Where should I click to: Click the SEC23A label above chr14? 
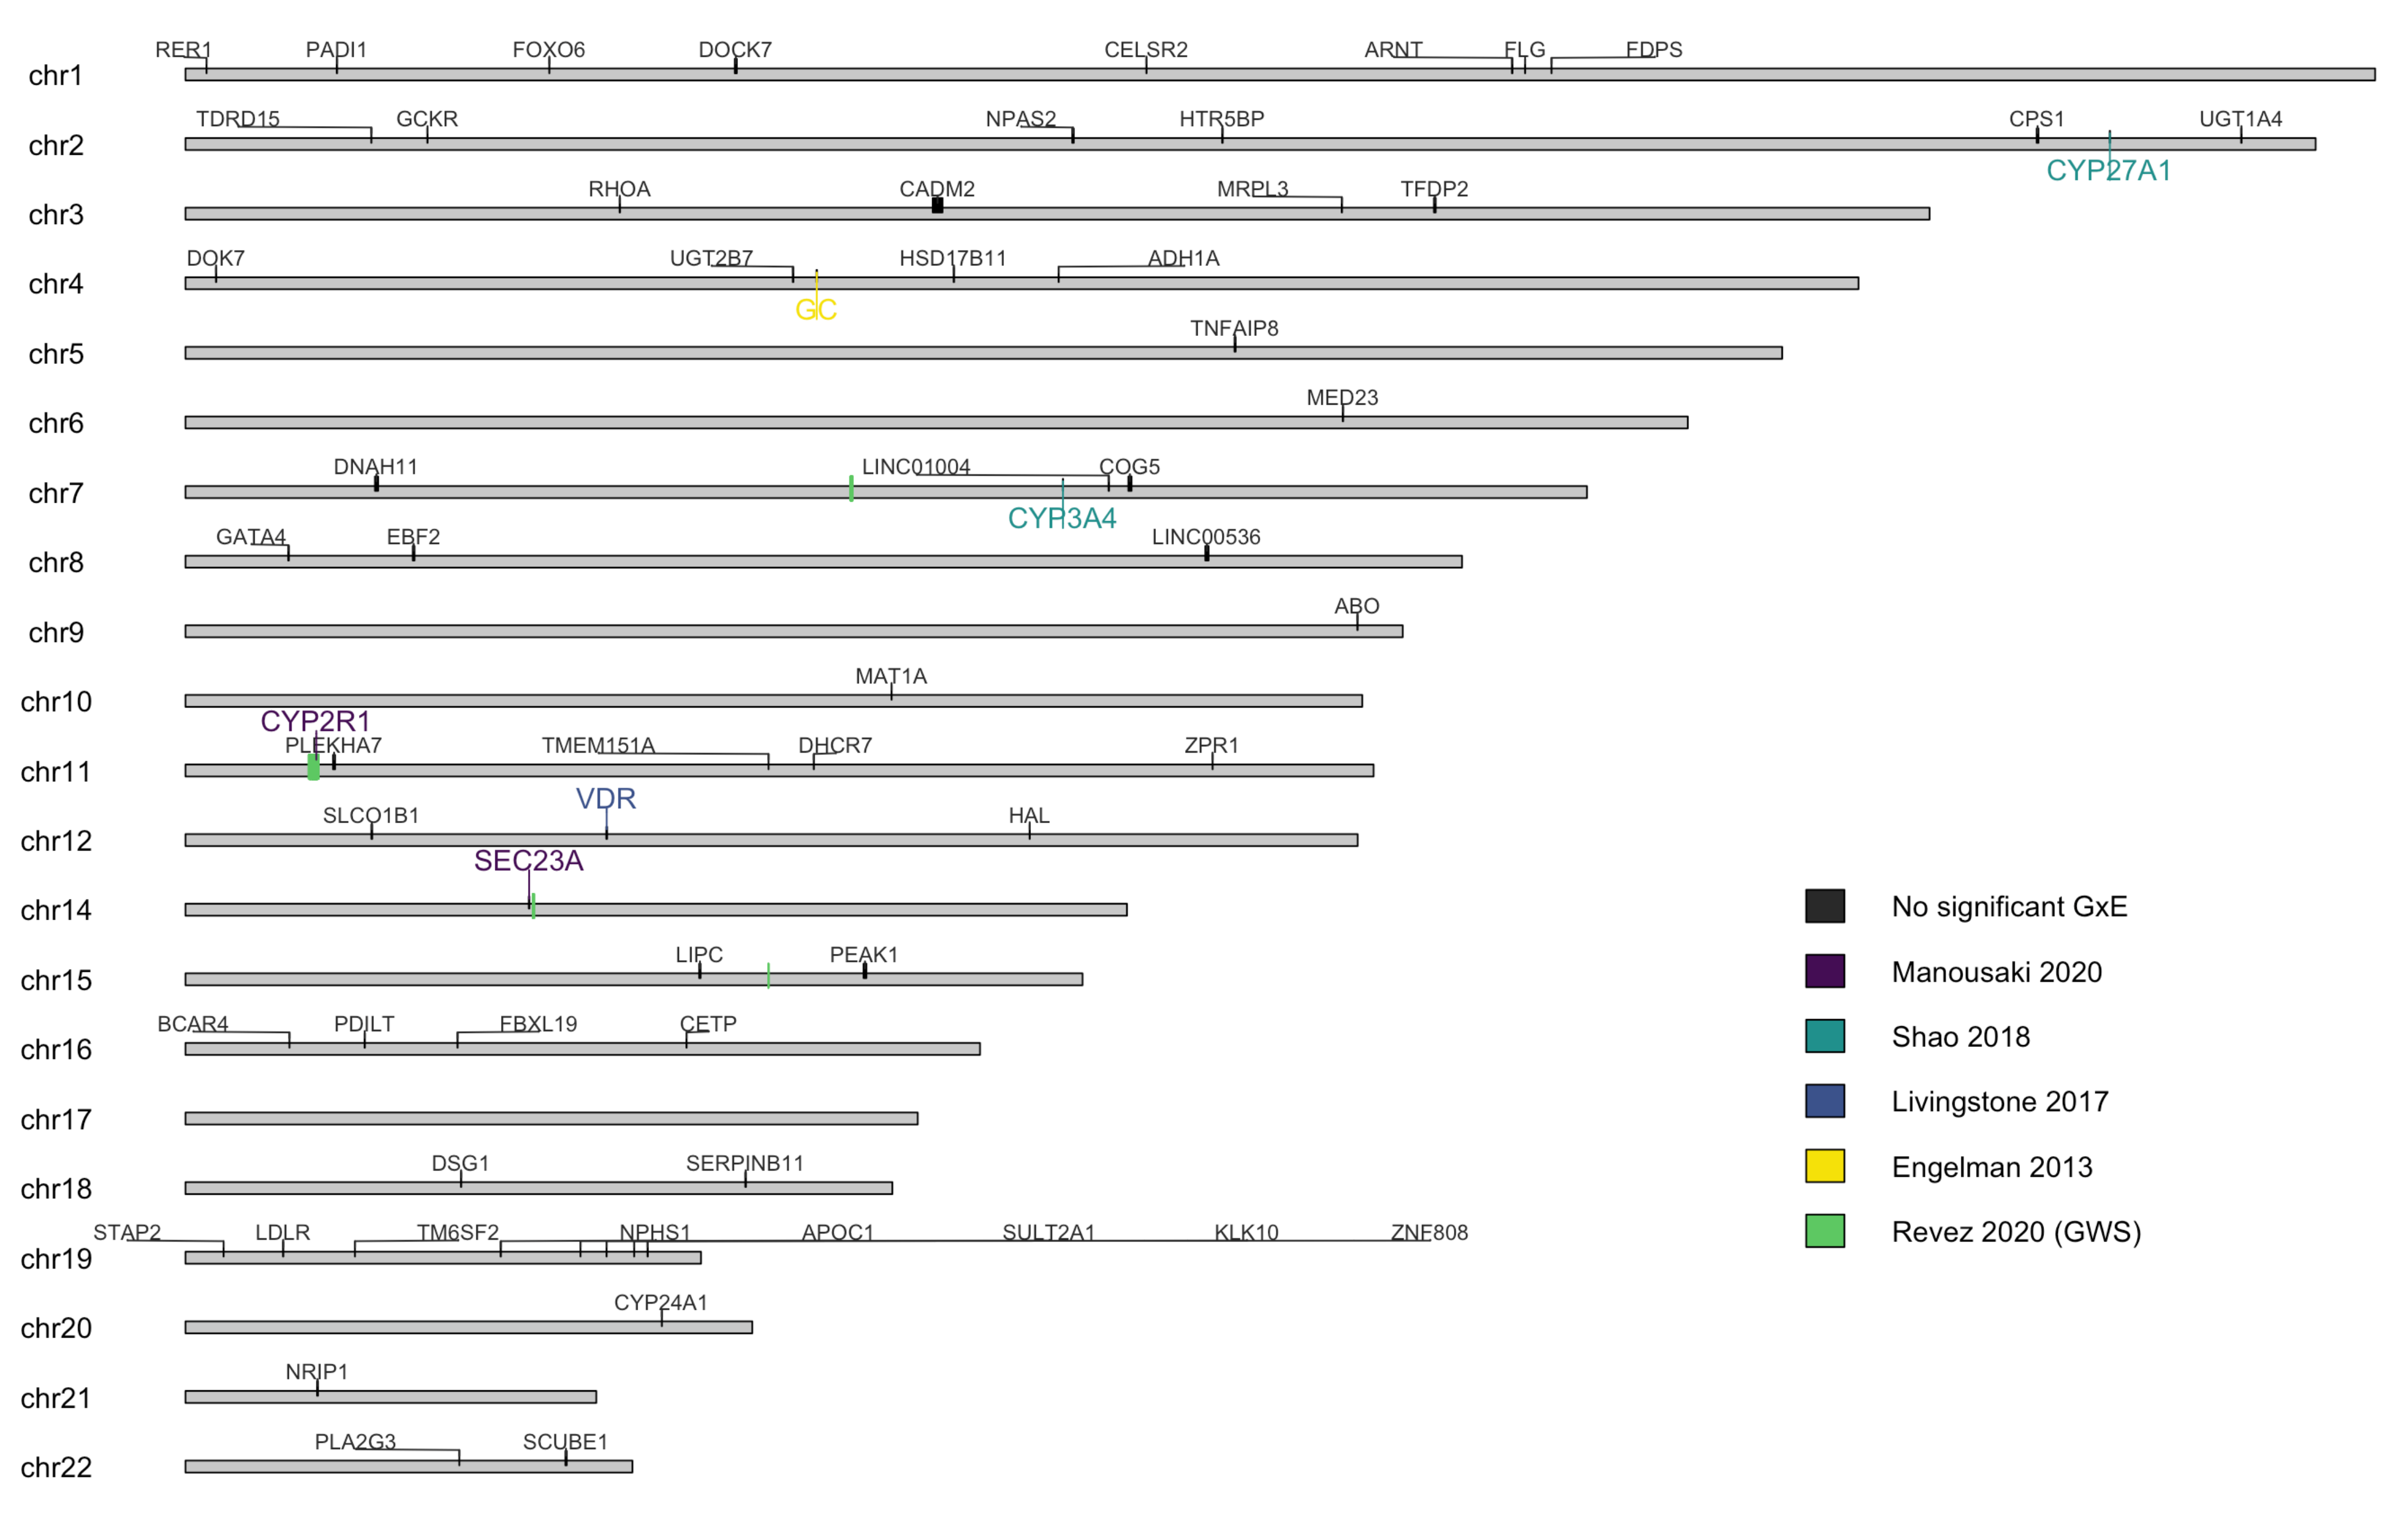click(528, 861)
